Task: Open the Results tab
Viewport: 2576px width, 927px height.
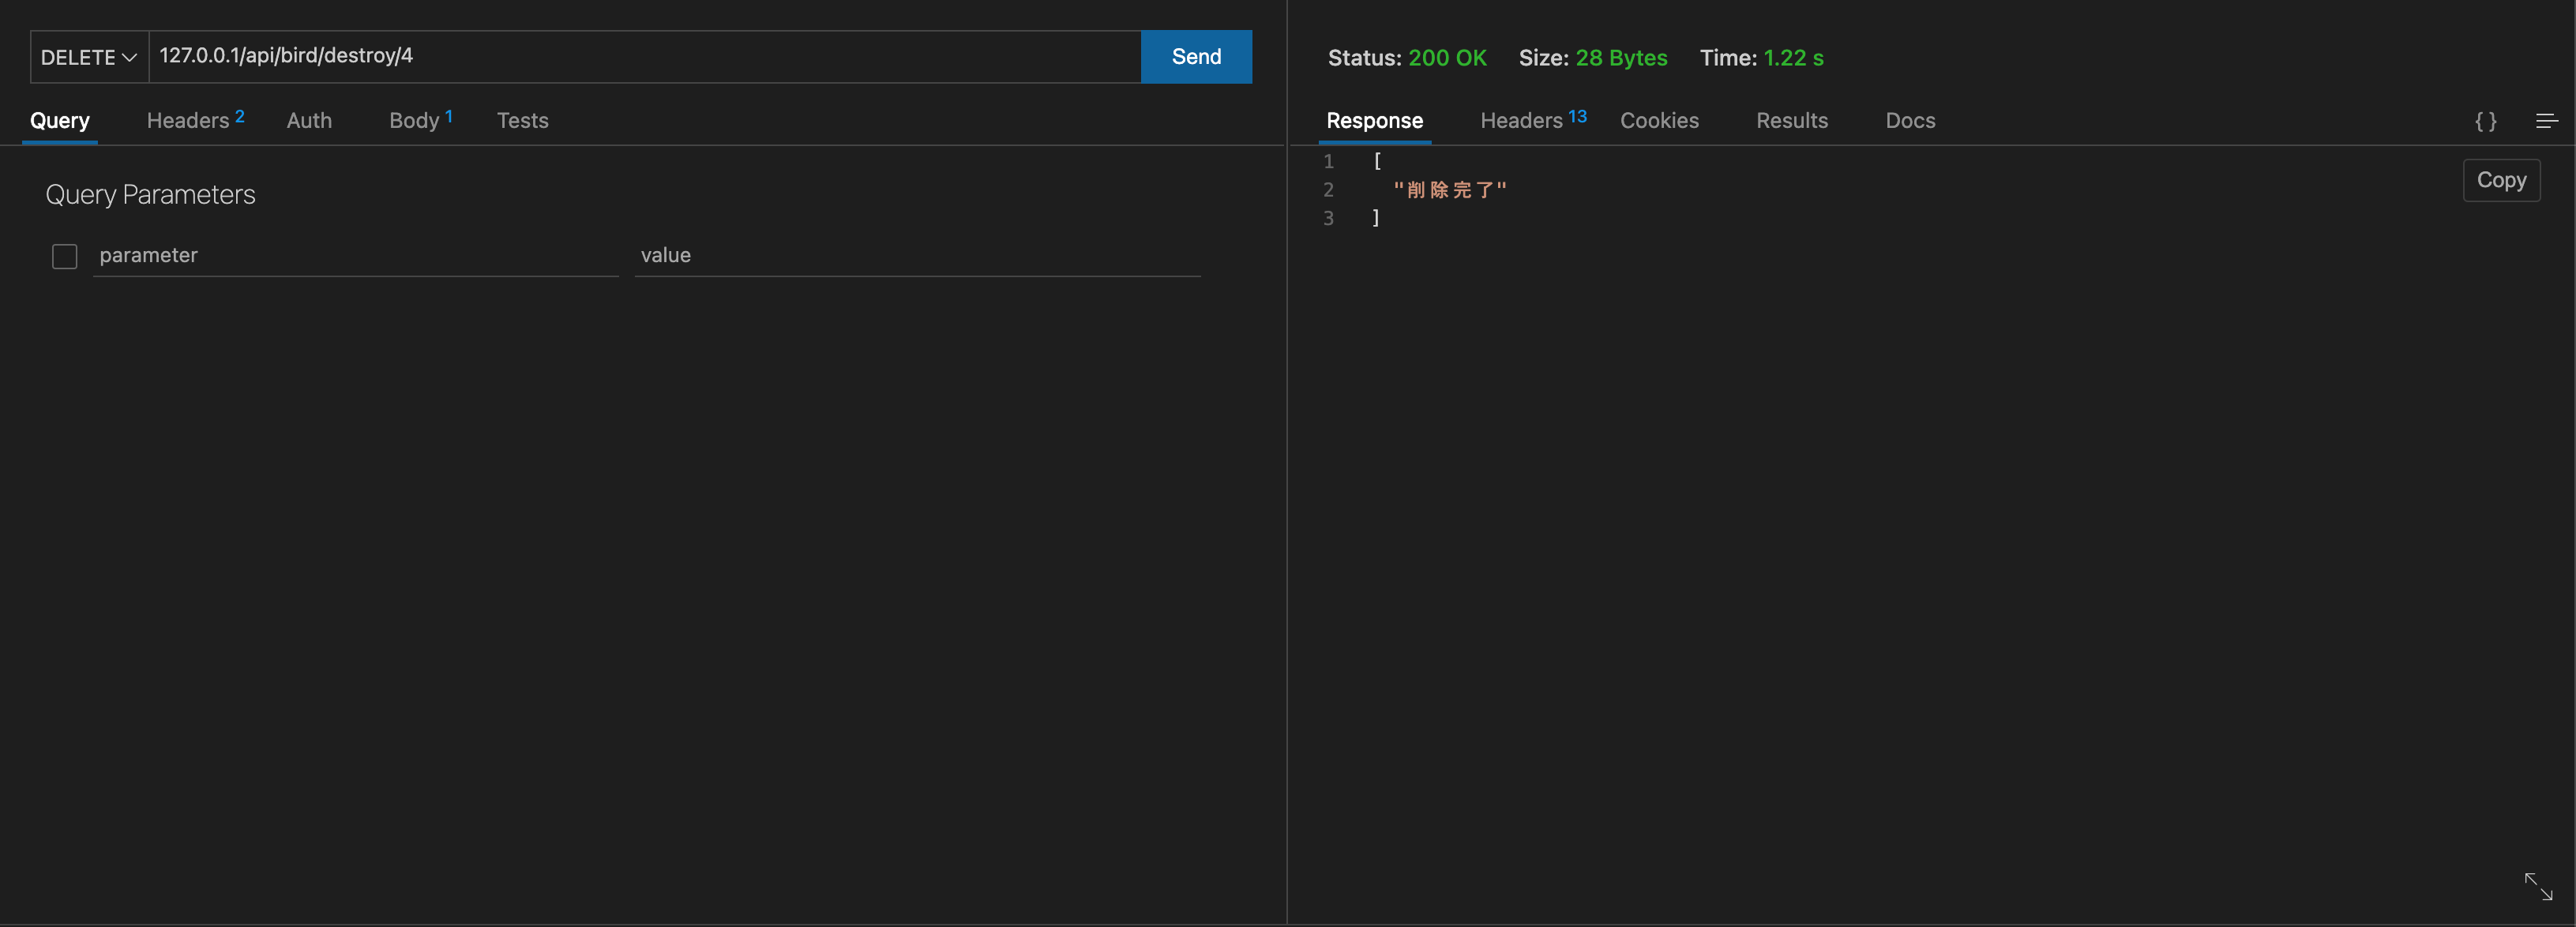Action: pyautogui.click(x=1791, y=120)
